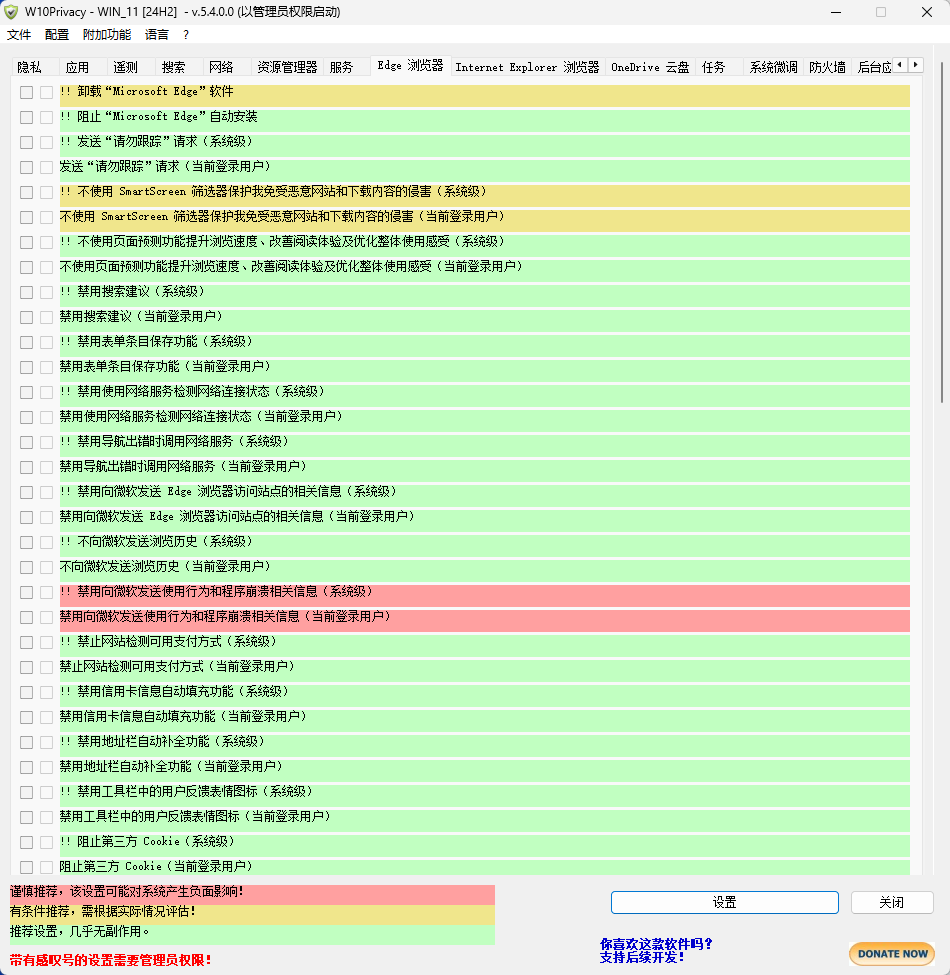Switch to Internet Explorer 浏览器 tab
Screen dimensions: 950x975
point(527,67)
